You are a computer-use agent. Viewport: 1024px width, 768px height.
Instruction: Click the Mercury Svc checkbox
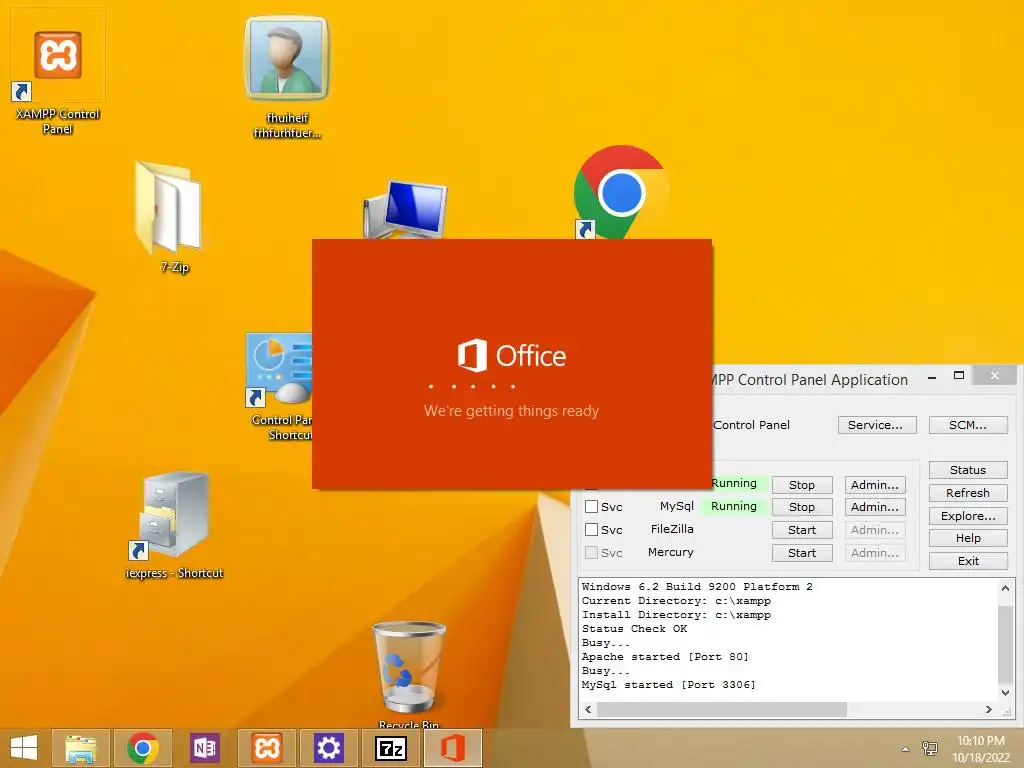pos(592,552)
